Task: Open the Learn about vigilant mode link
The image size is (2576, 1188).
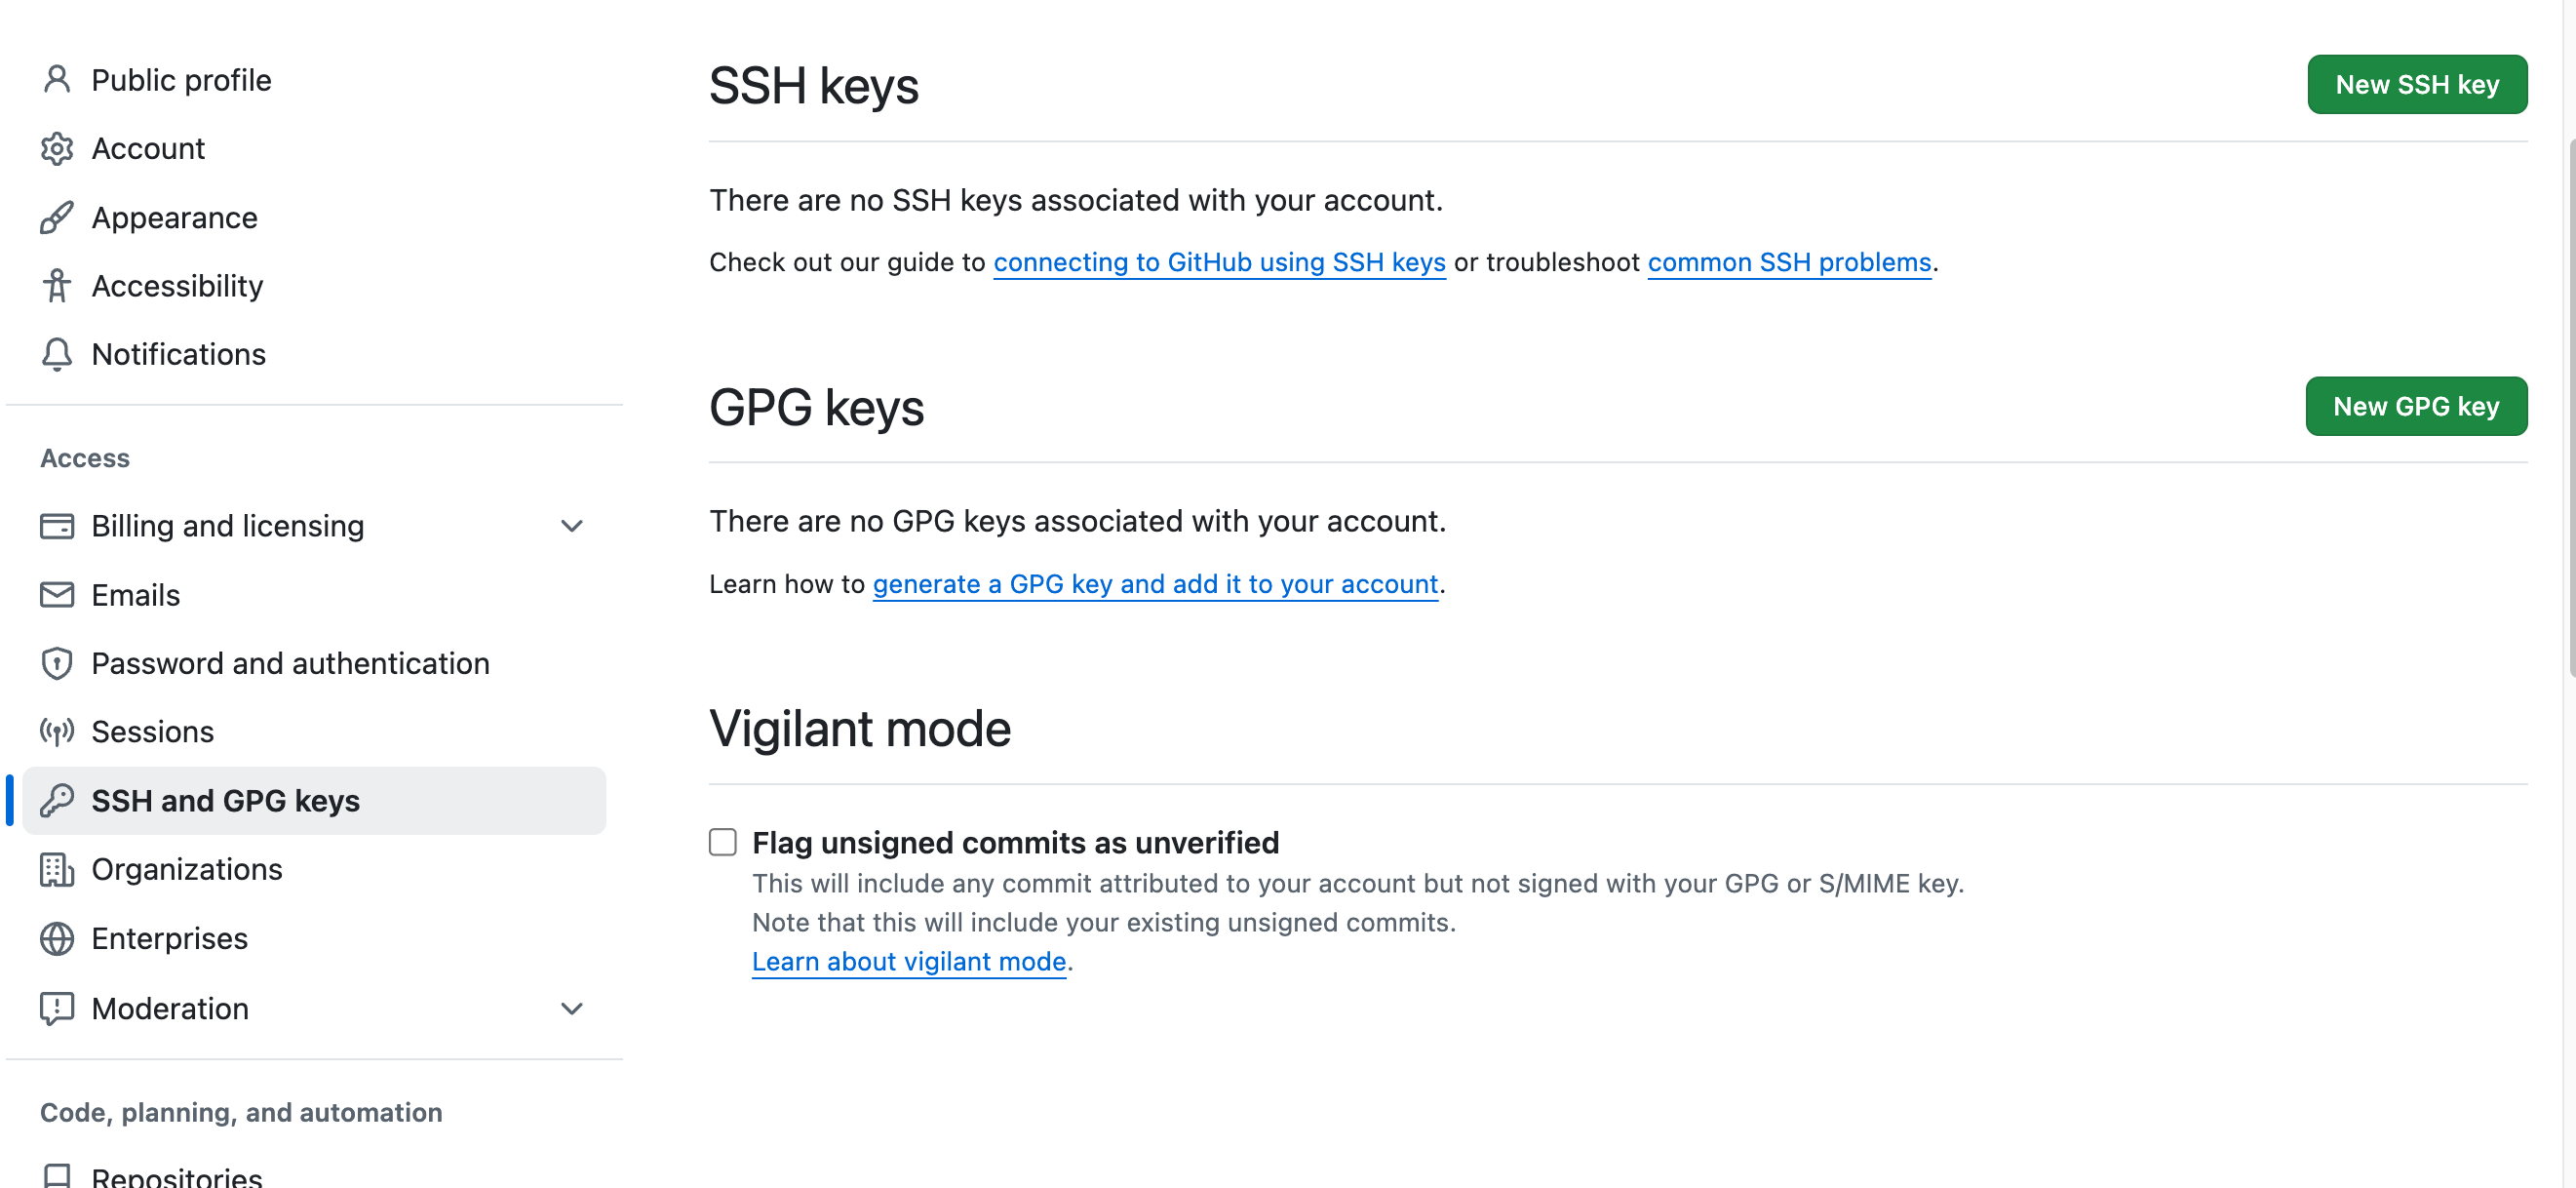Action: point(908,961)
